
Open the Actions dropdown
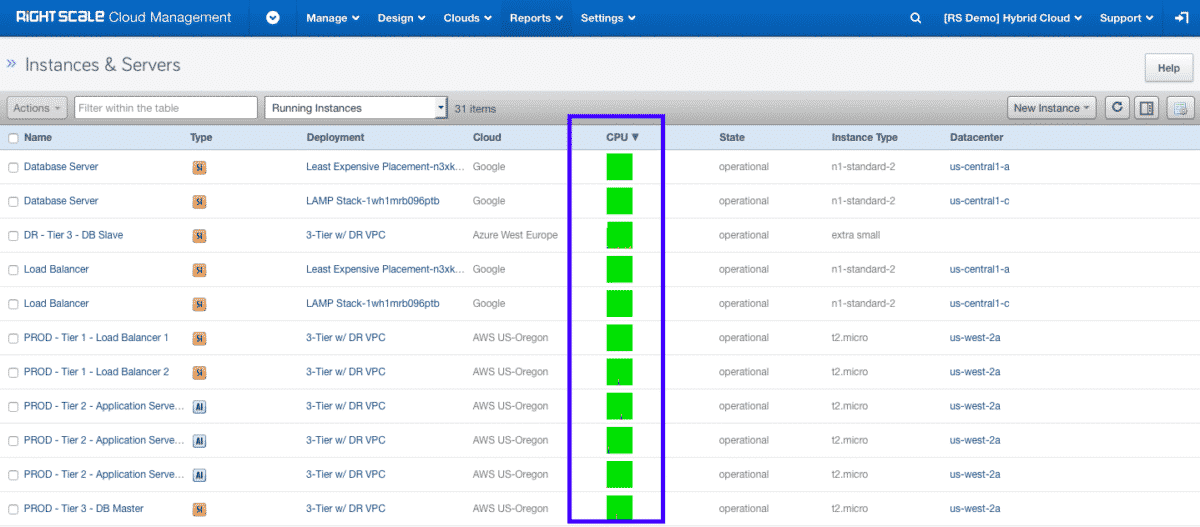pos(37,108)
